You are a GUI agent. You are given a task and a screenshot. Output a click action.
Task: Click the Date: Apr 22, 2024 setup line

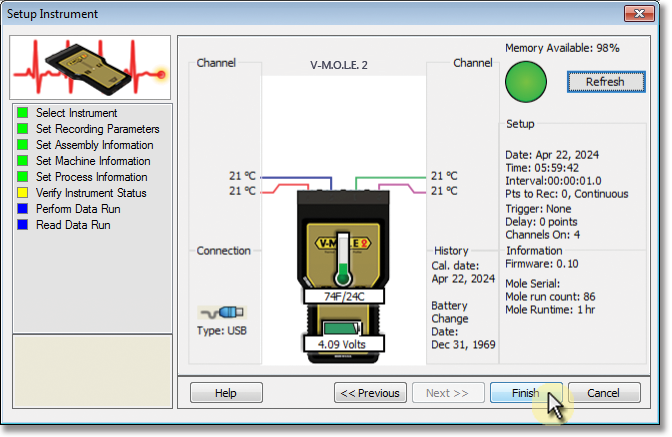coord(552,155)
